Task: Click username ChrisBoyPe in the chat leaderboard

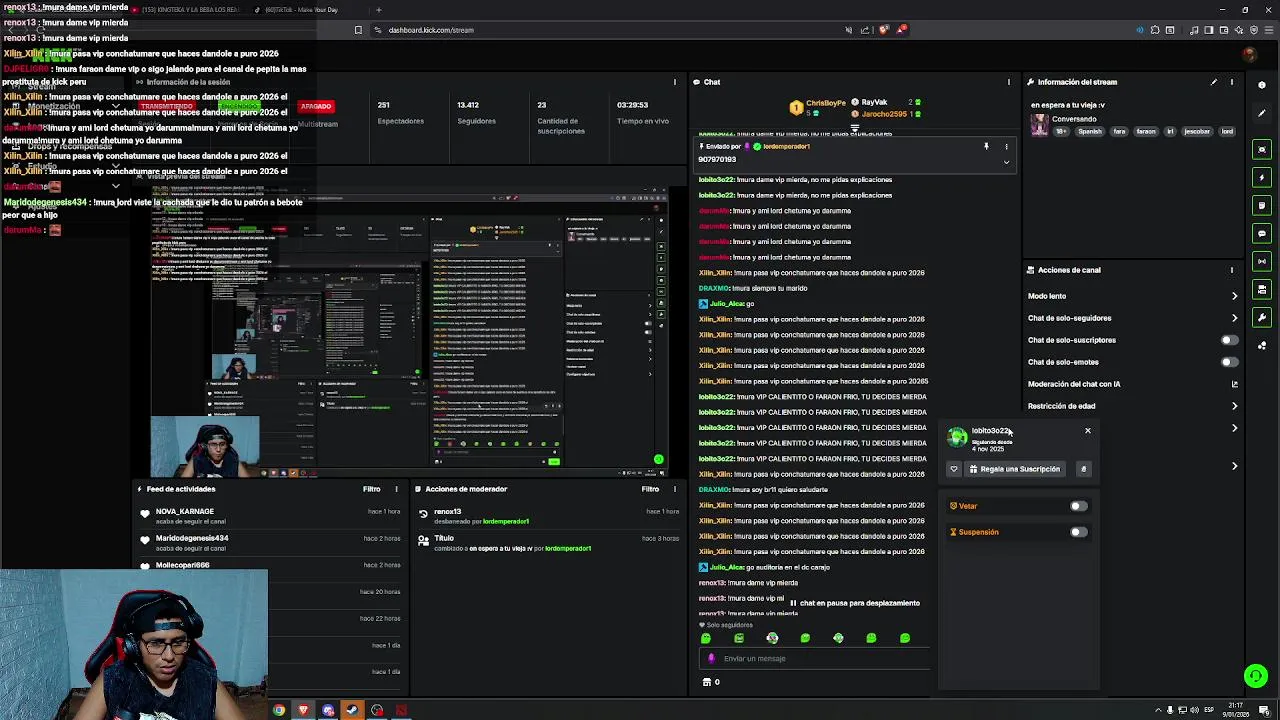Action: coord(826,103)
